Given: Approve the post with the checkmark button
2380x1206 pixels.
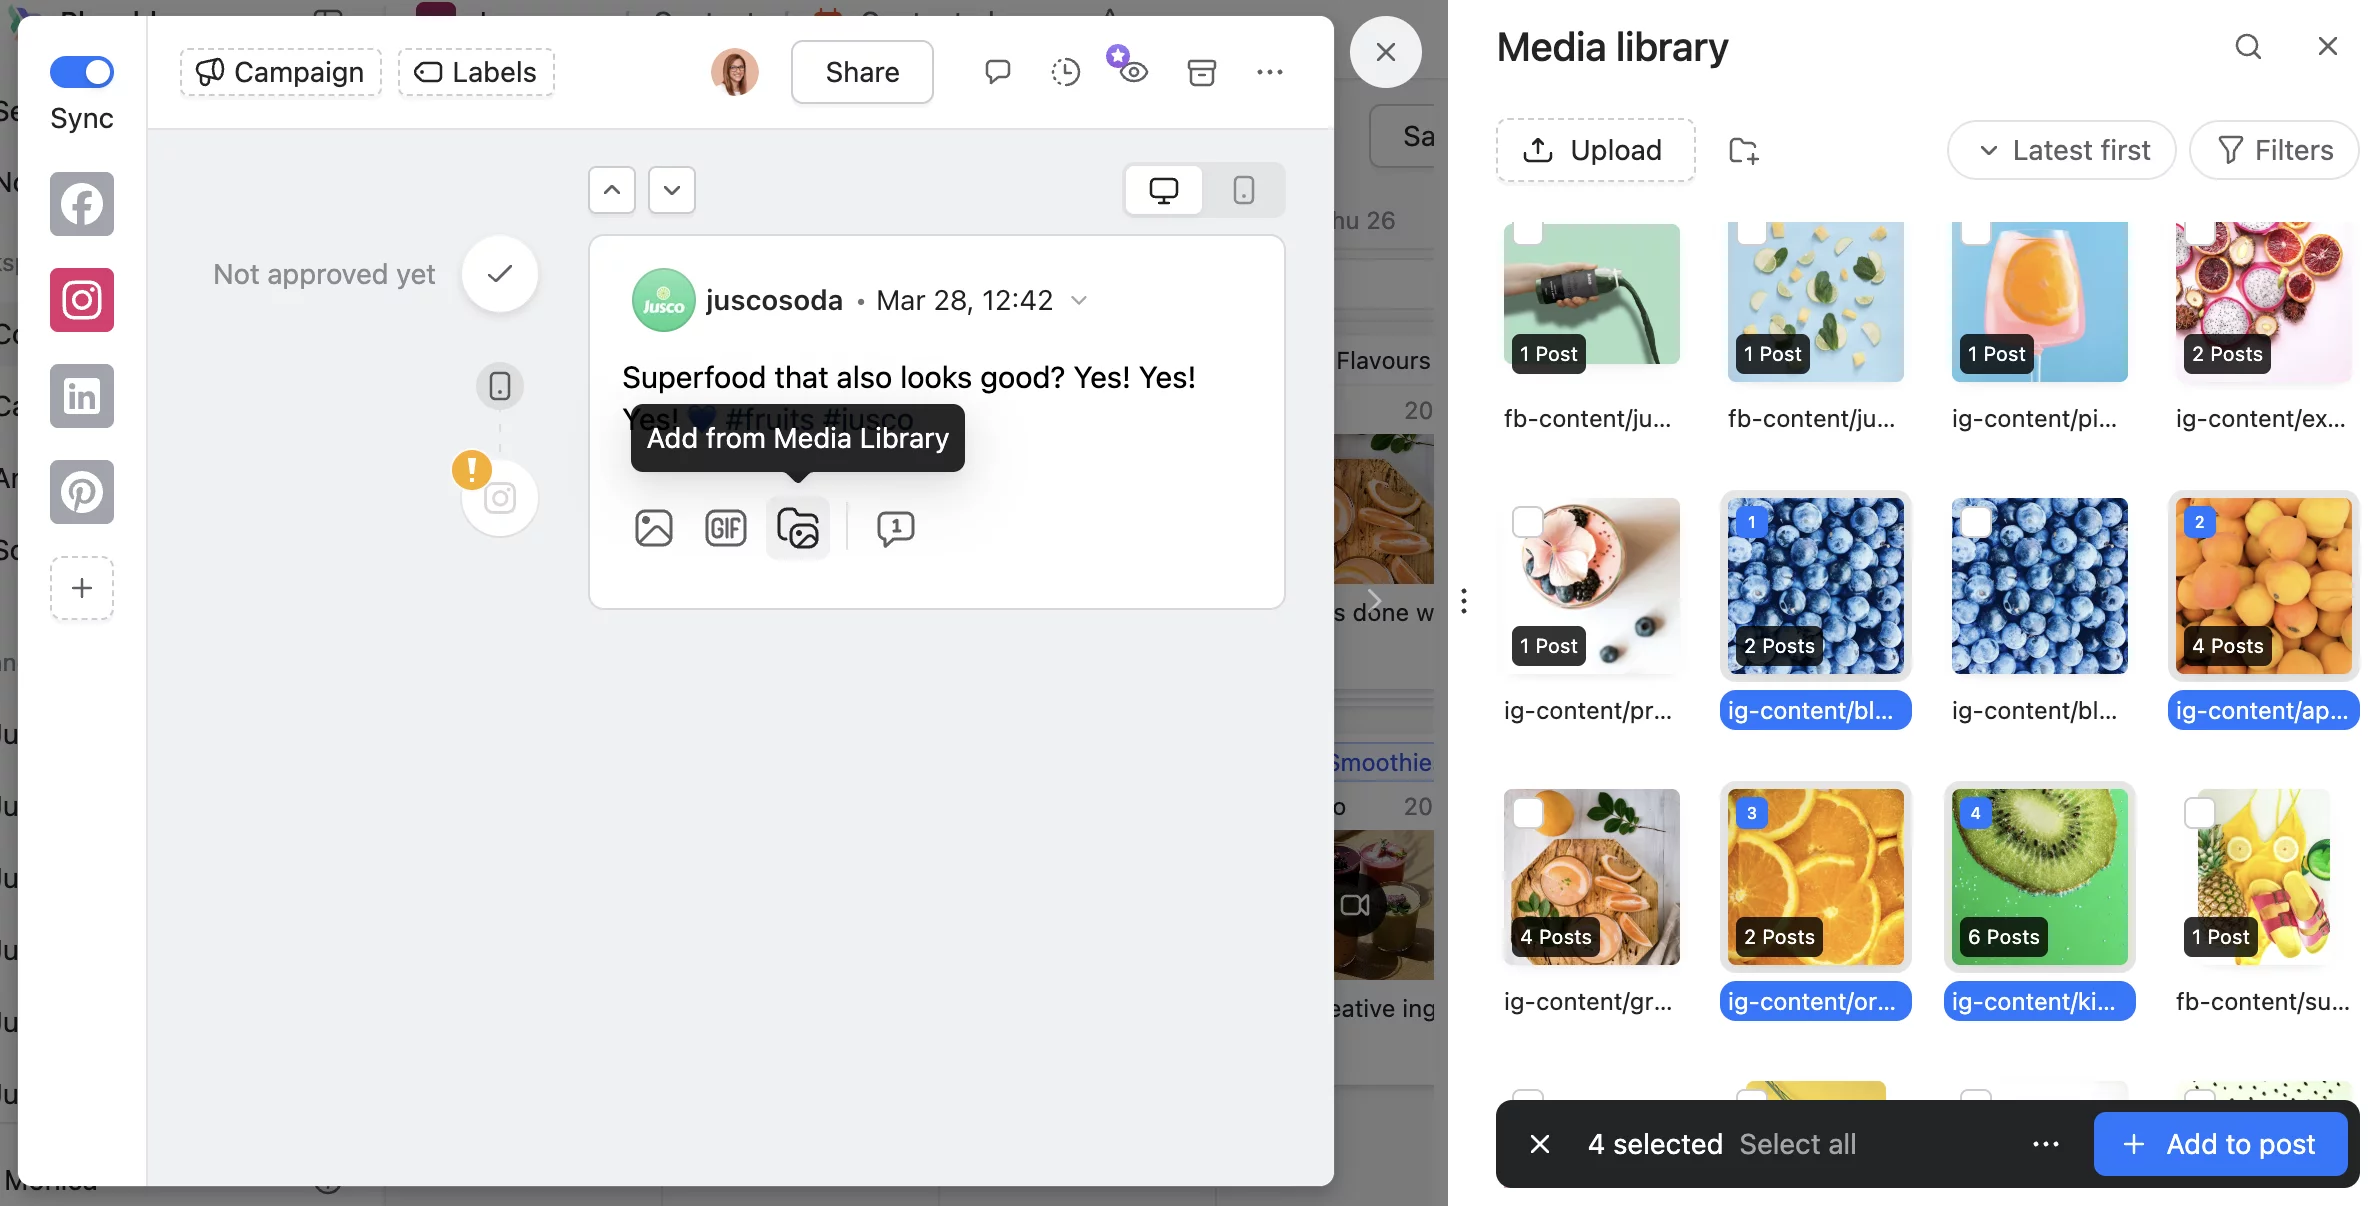Looking at the screenshot, I should 500,274.
